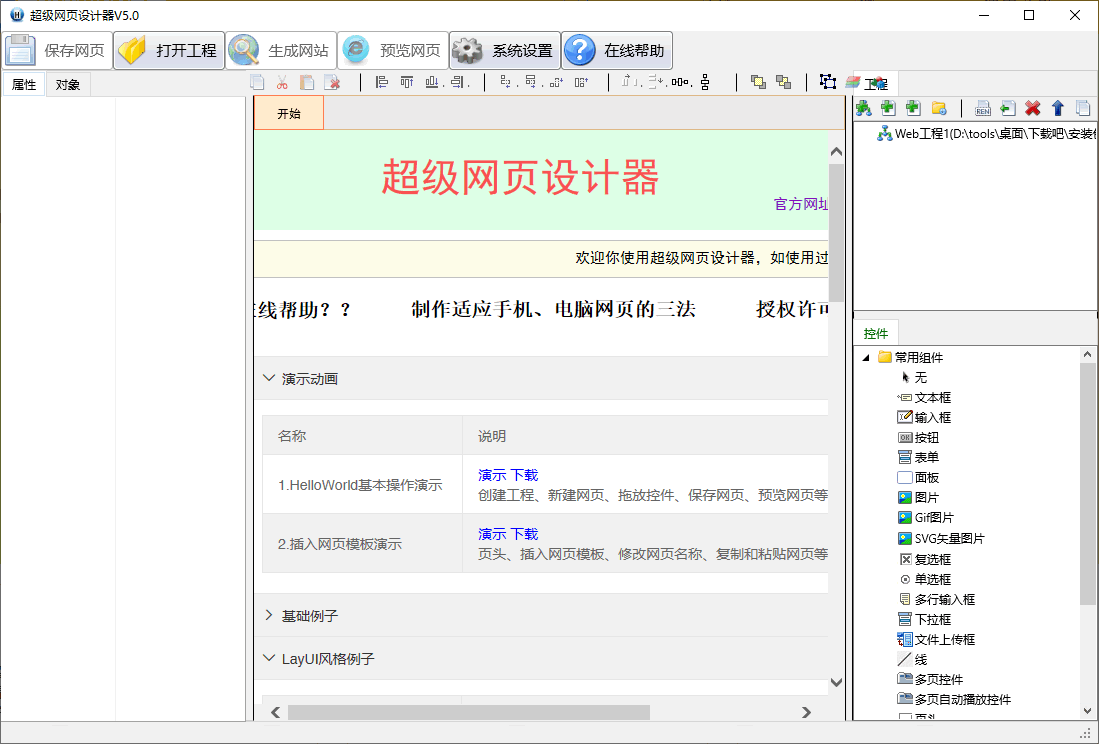Click 演示 link in HelloWorld row
1099x744 pixels.
pyautogui.click(x=492, y=475)
